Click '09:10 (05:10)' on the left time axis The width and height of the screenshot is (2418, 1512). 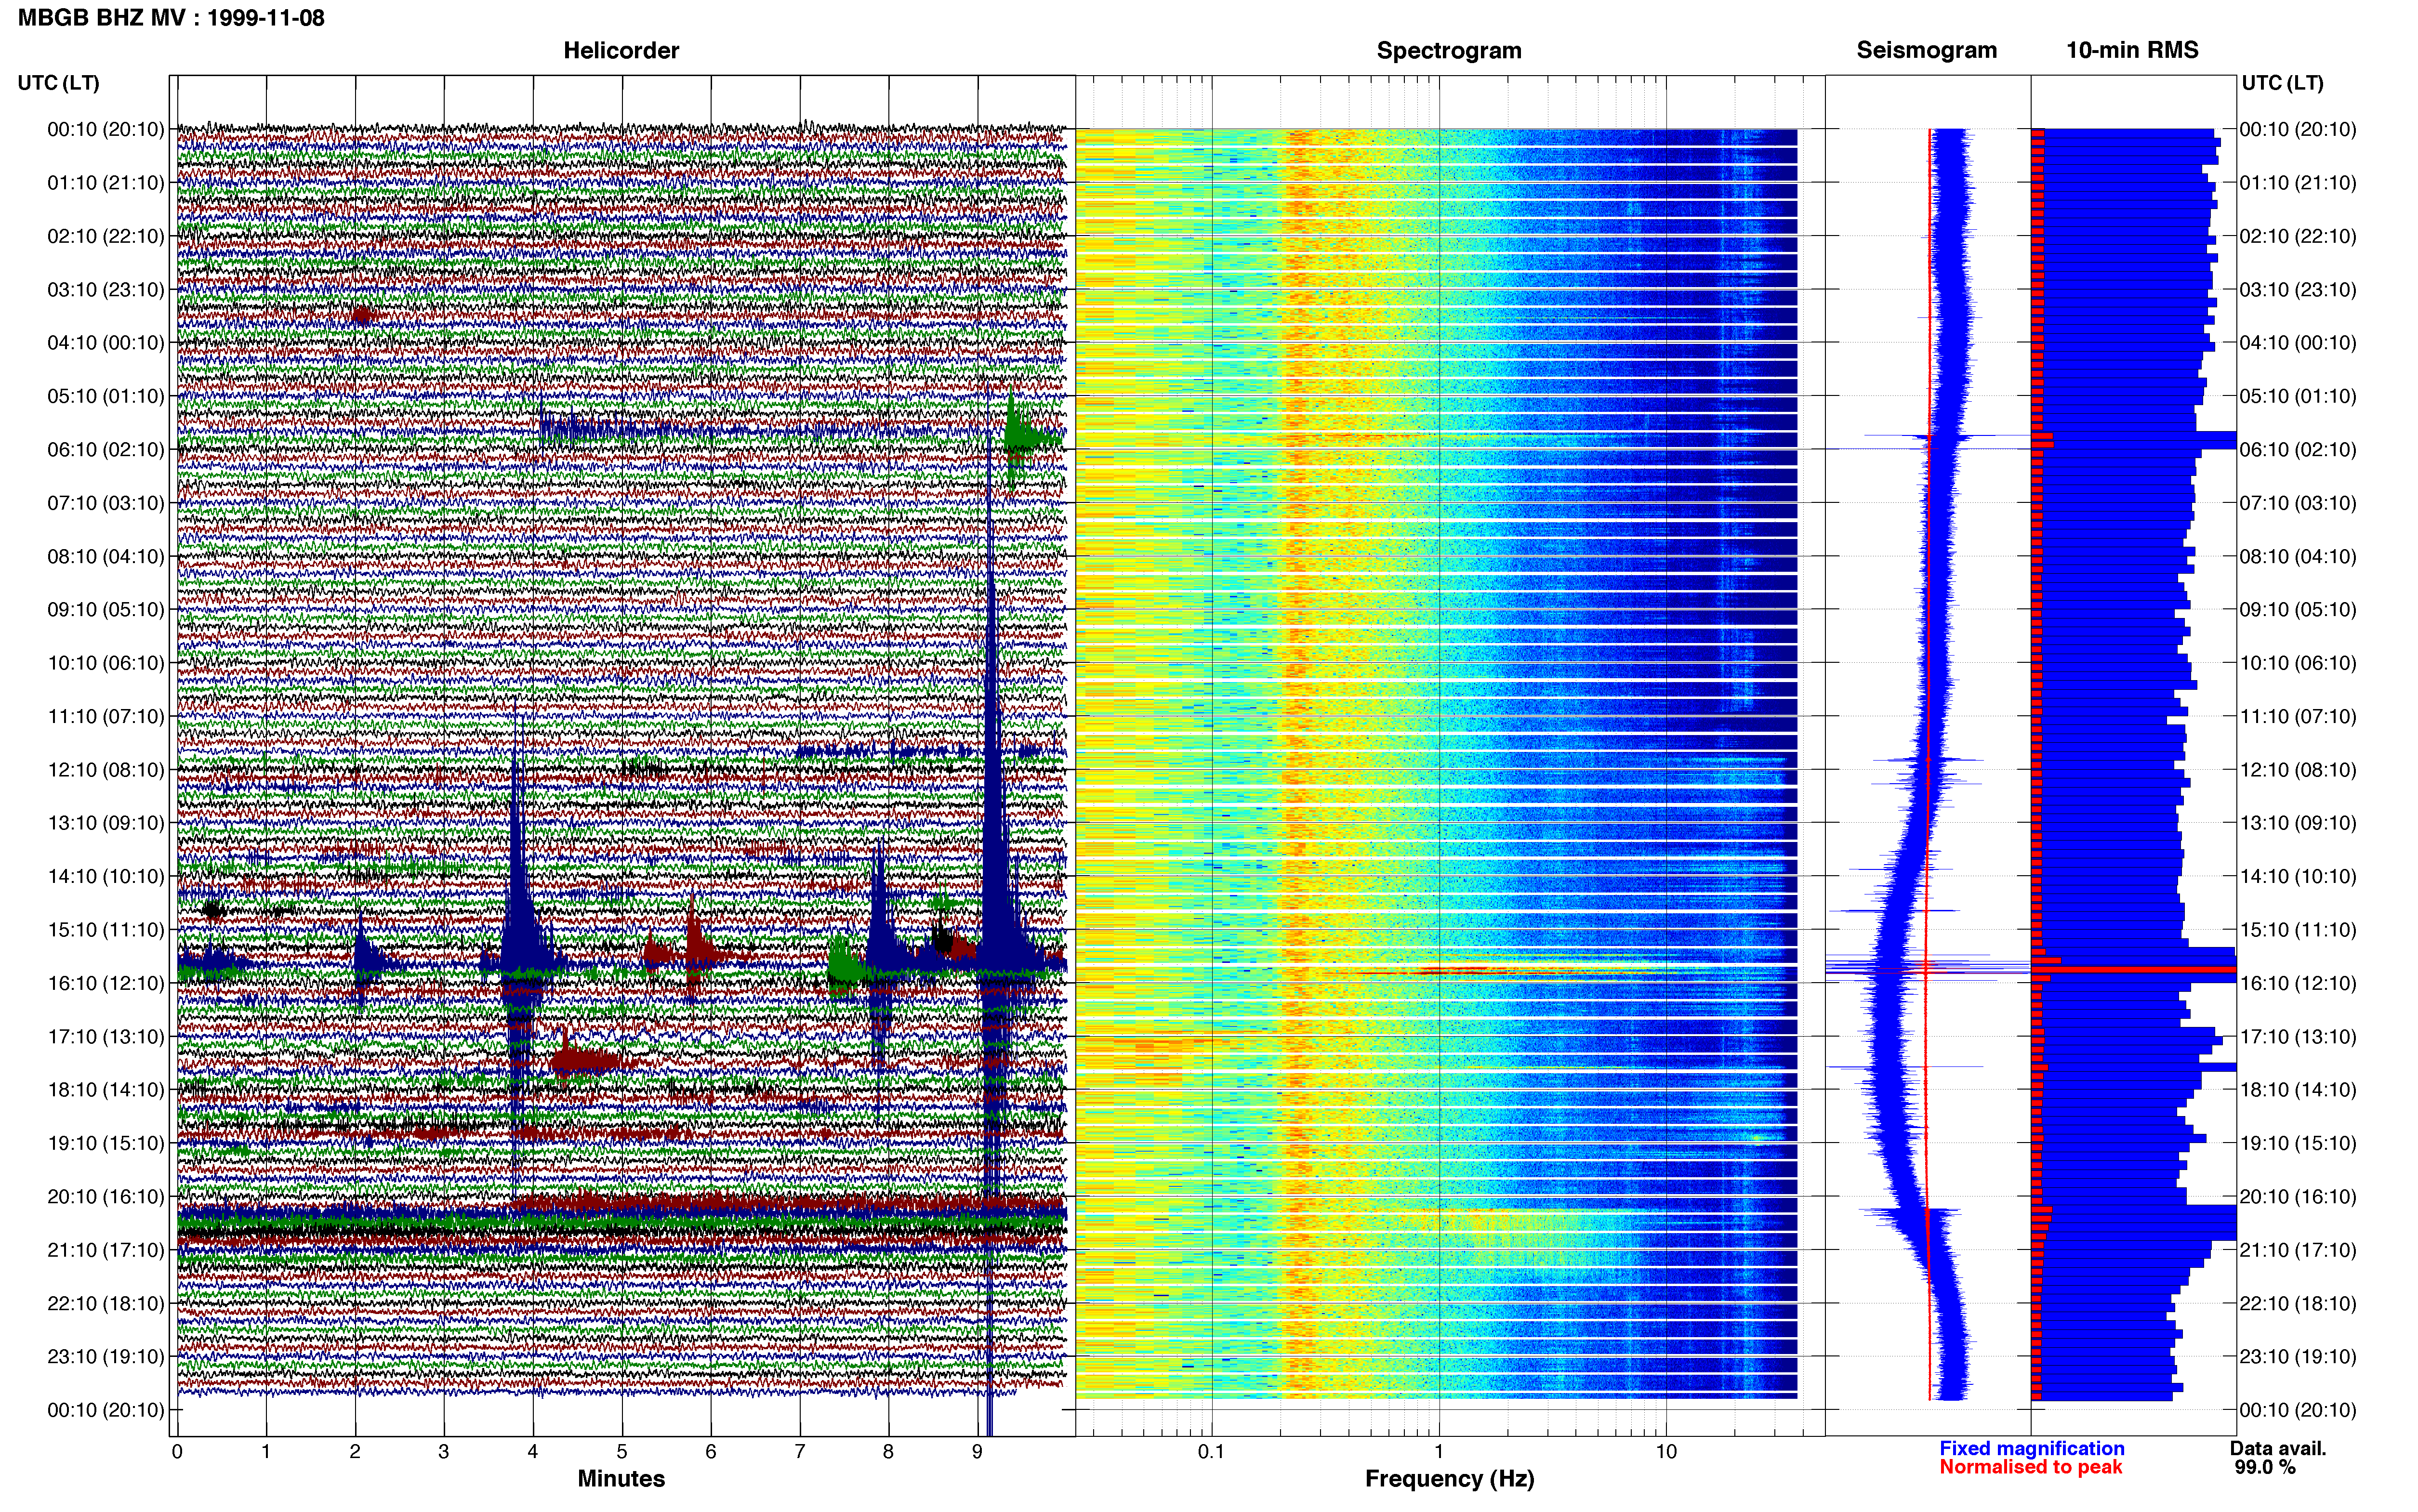click(106, 610)
